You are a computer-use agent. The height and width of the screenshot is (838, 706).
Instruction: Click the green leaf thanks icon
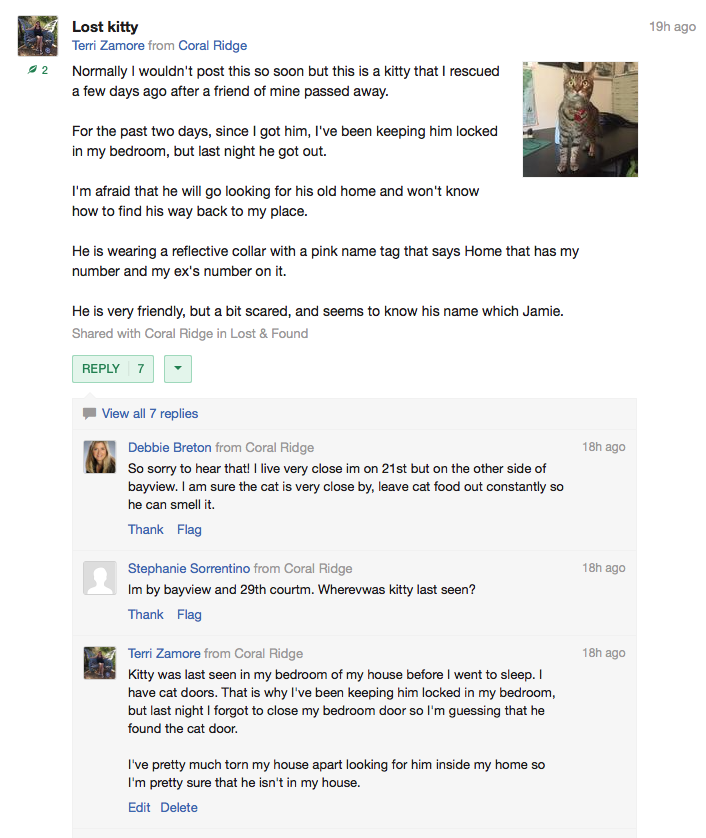(32, 70)
